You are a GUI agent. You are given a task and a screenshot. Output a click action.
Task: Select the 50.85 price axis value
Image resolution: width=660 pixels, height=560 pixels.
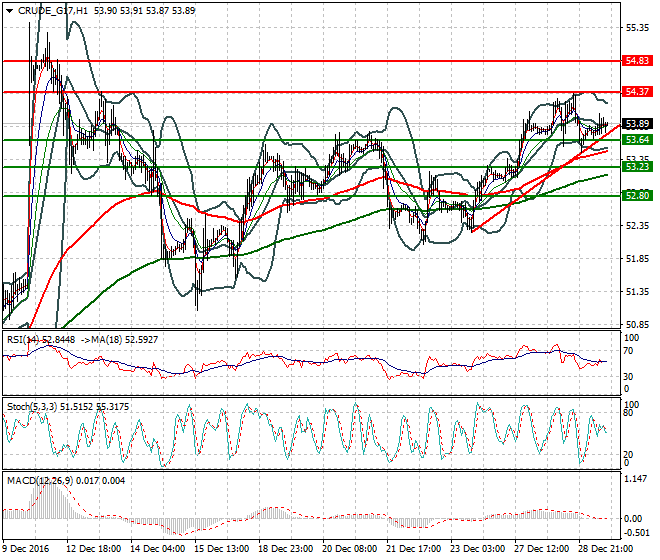[x=637, y=325]
